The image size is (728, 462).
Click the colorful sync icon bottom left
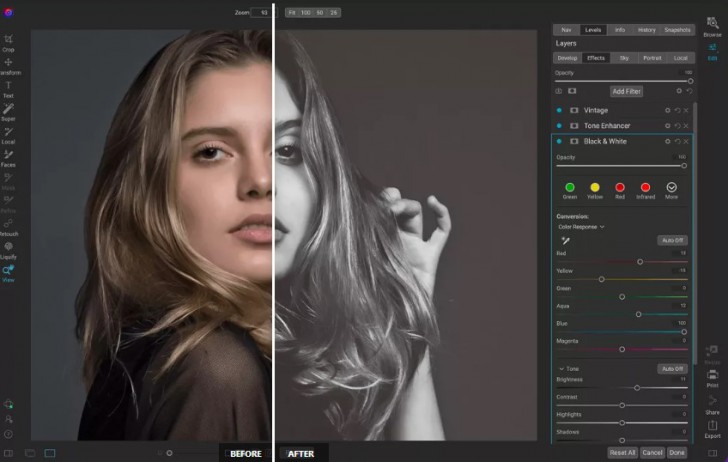click(8, 404)
